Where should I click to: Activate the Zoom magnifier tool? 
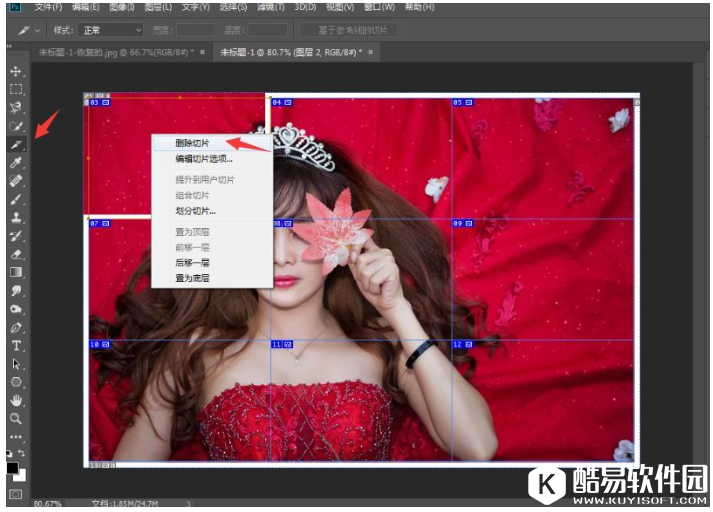tap(16, 418)
